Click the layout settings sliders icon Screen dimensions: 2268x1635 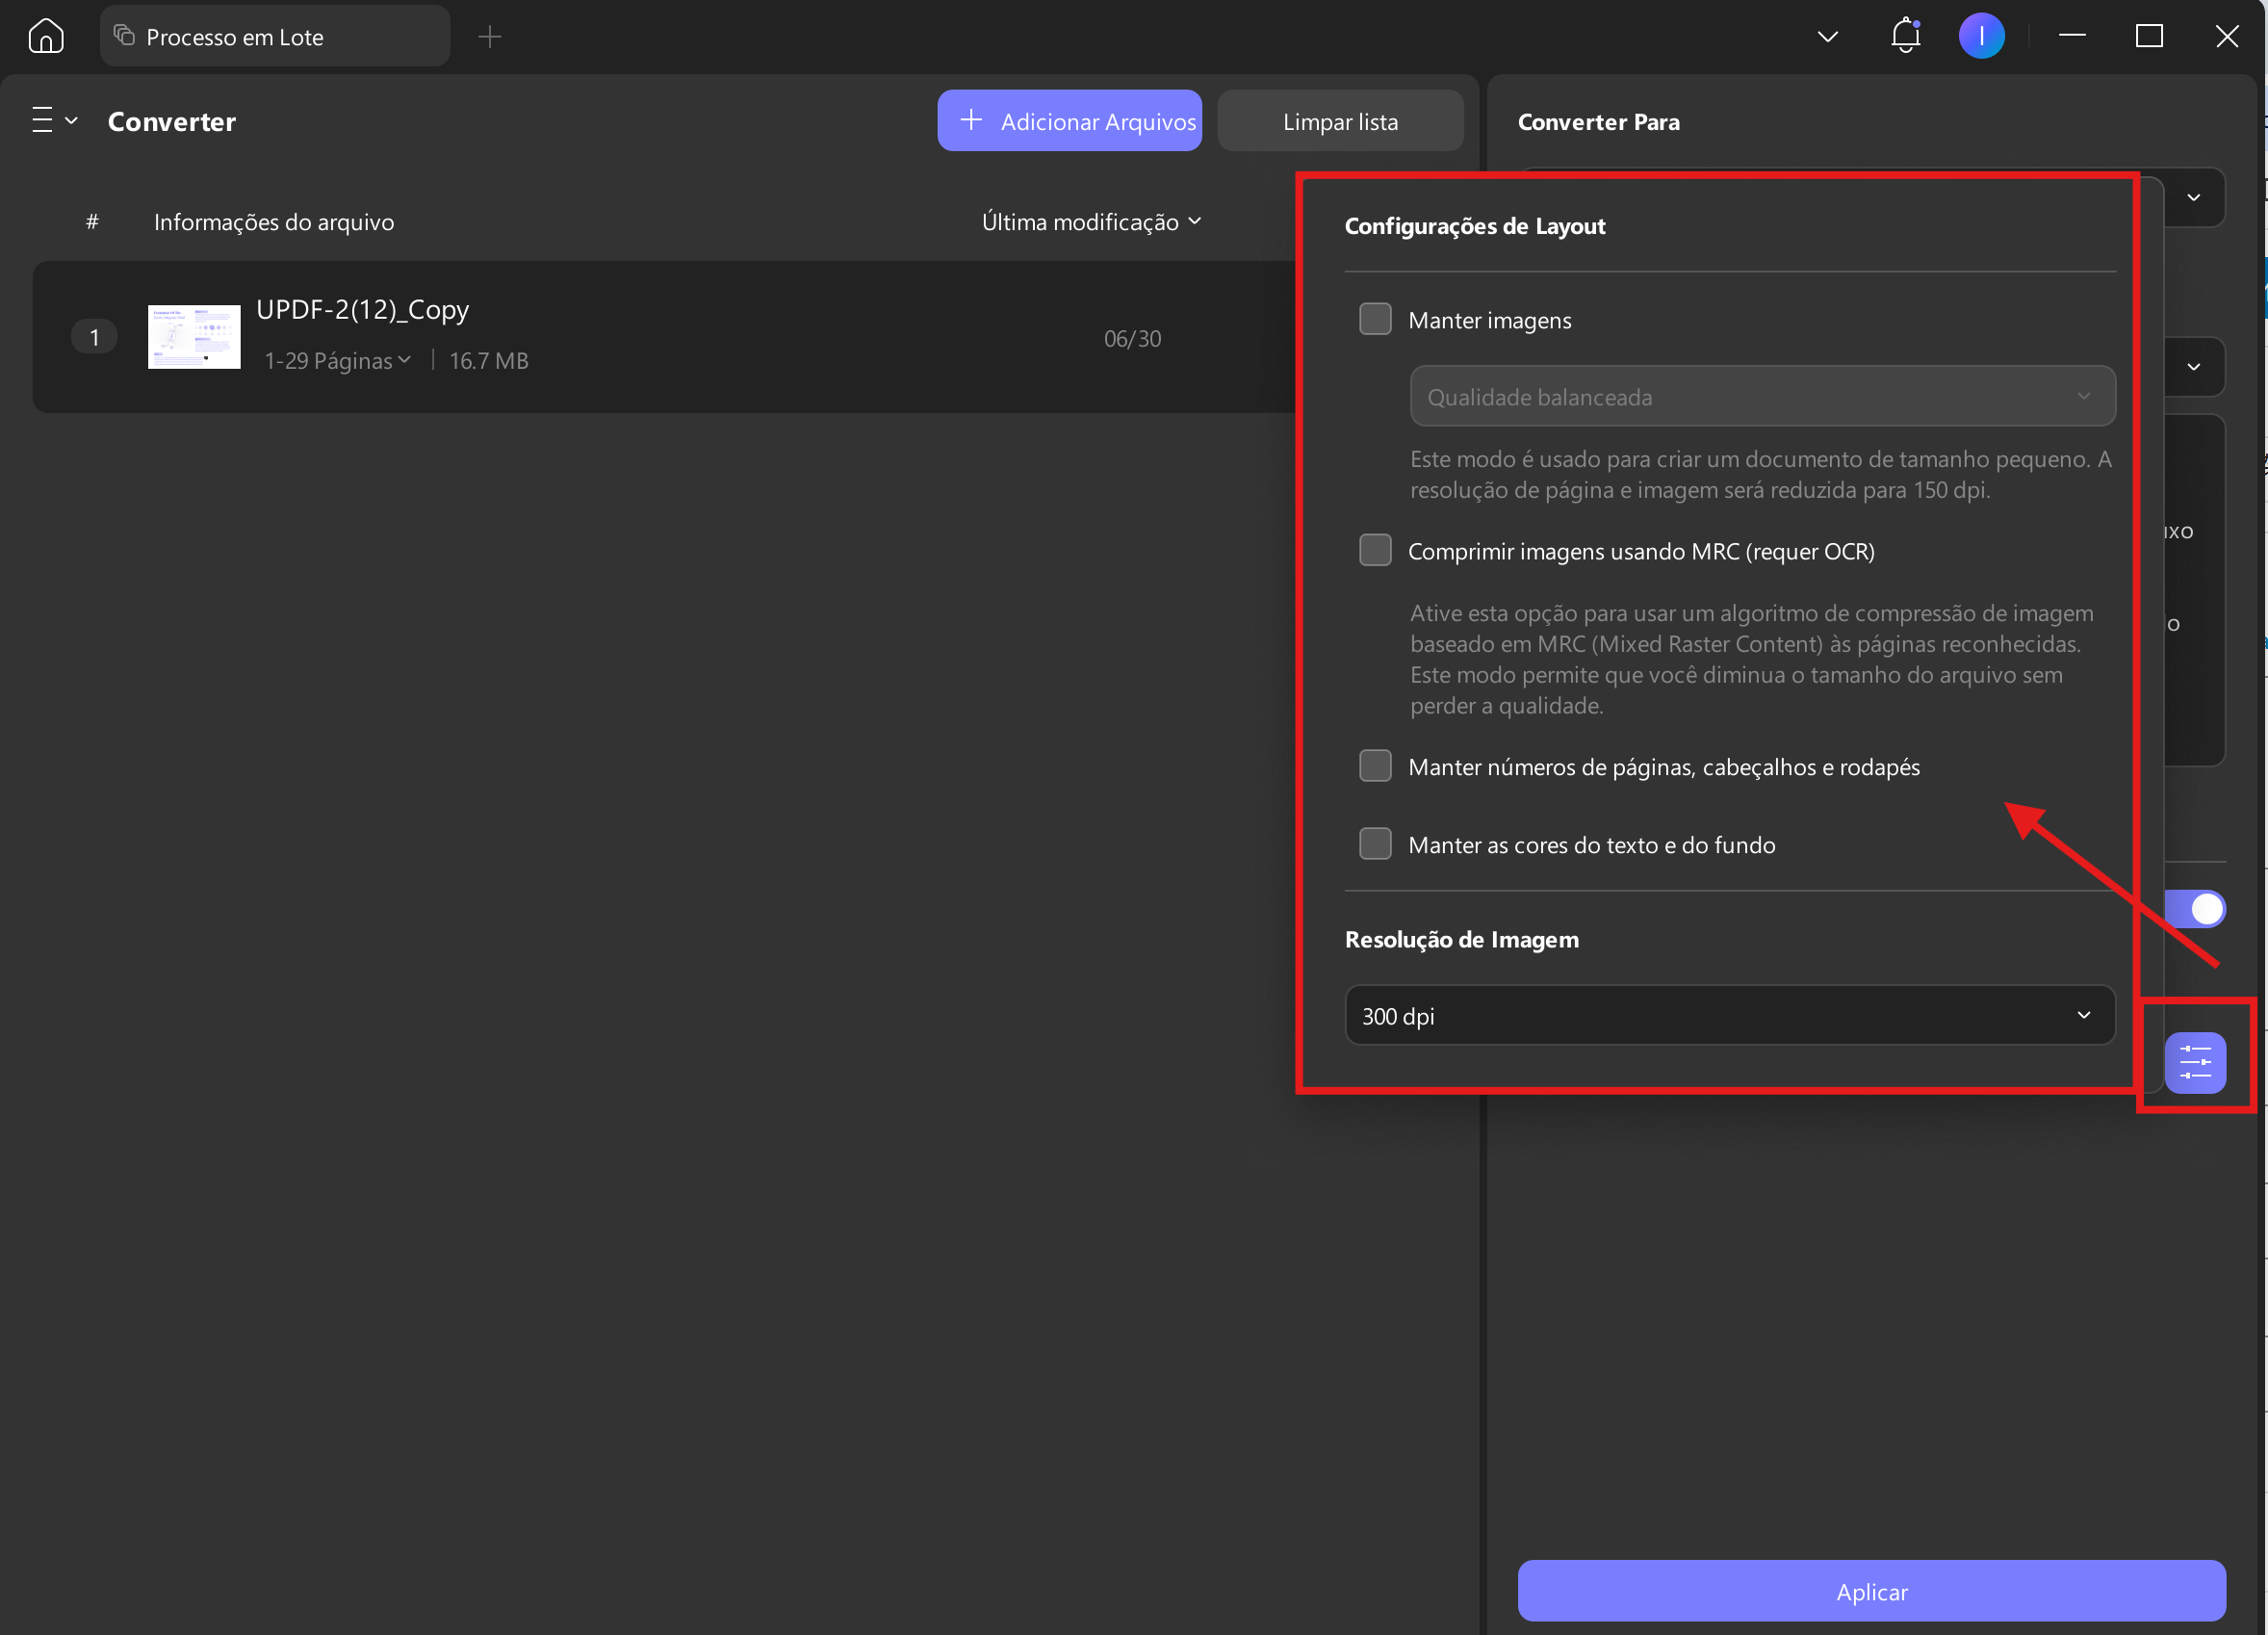point(2195,1062)
